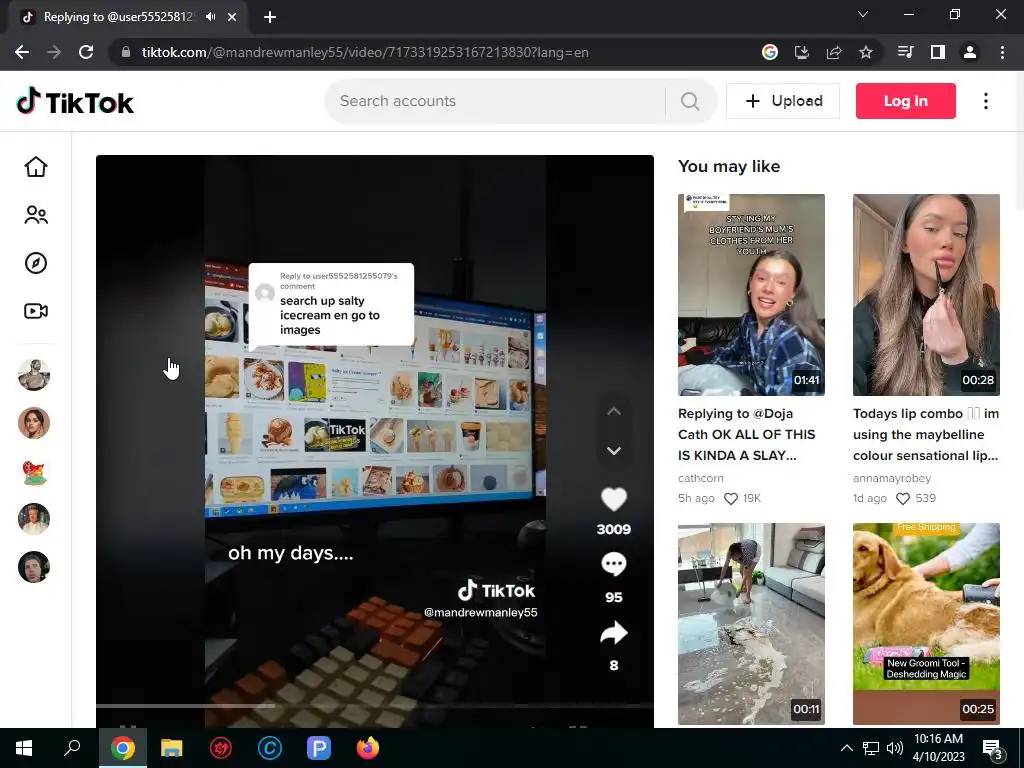Go back with the browser back arrow
Image resolution: width=1024 pixels, height=768 pixels.
tap(22, 52)
